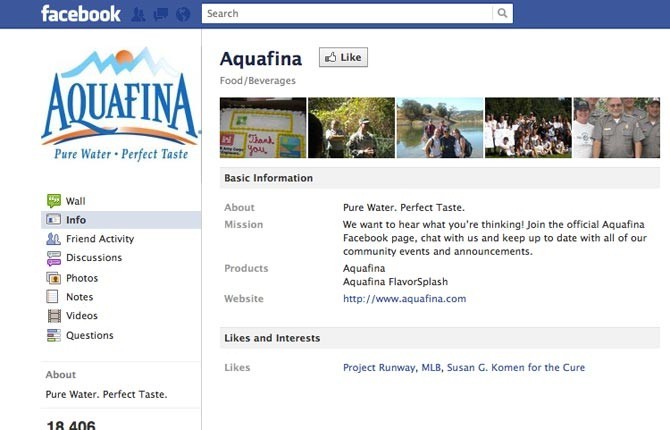
Task: Open the Project Runway link
Action: point(379,368)
